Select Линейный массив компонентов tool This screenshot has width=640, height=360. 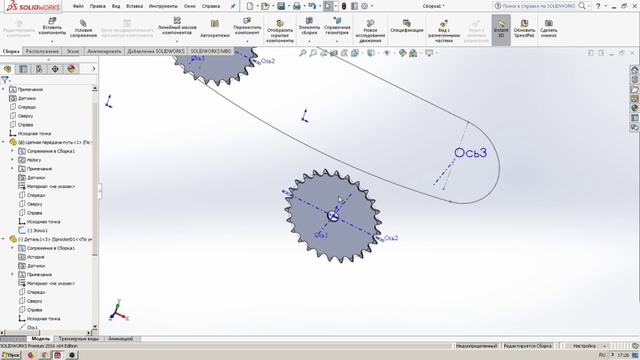pos(177,26)
